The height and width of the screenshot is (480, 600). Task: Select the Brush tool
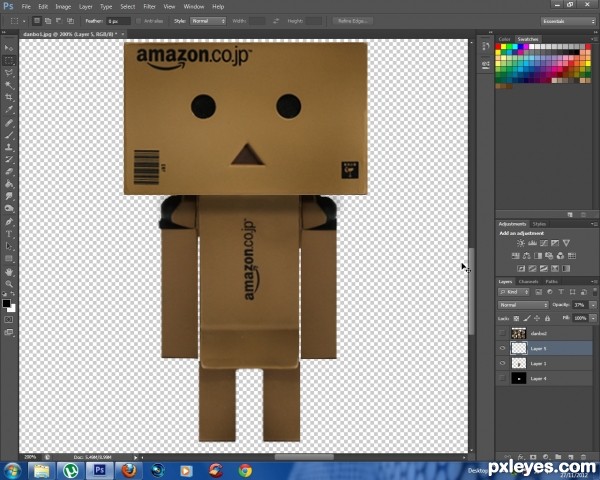click(x=9, y=135)
